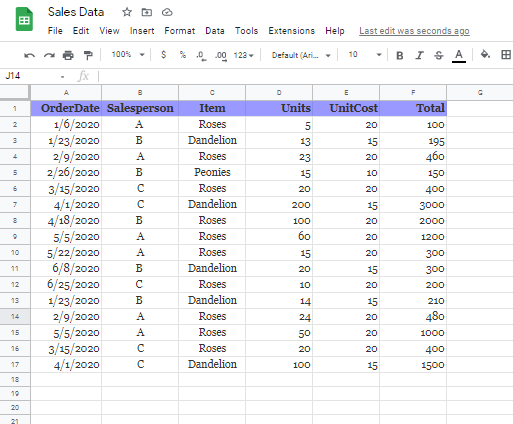The image size is (513, 424).
Task: Toggle Italic formatting
Action: click(x=419, y=55)
